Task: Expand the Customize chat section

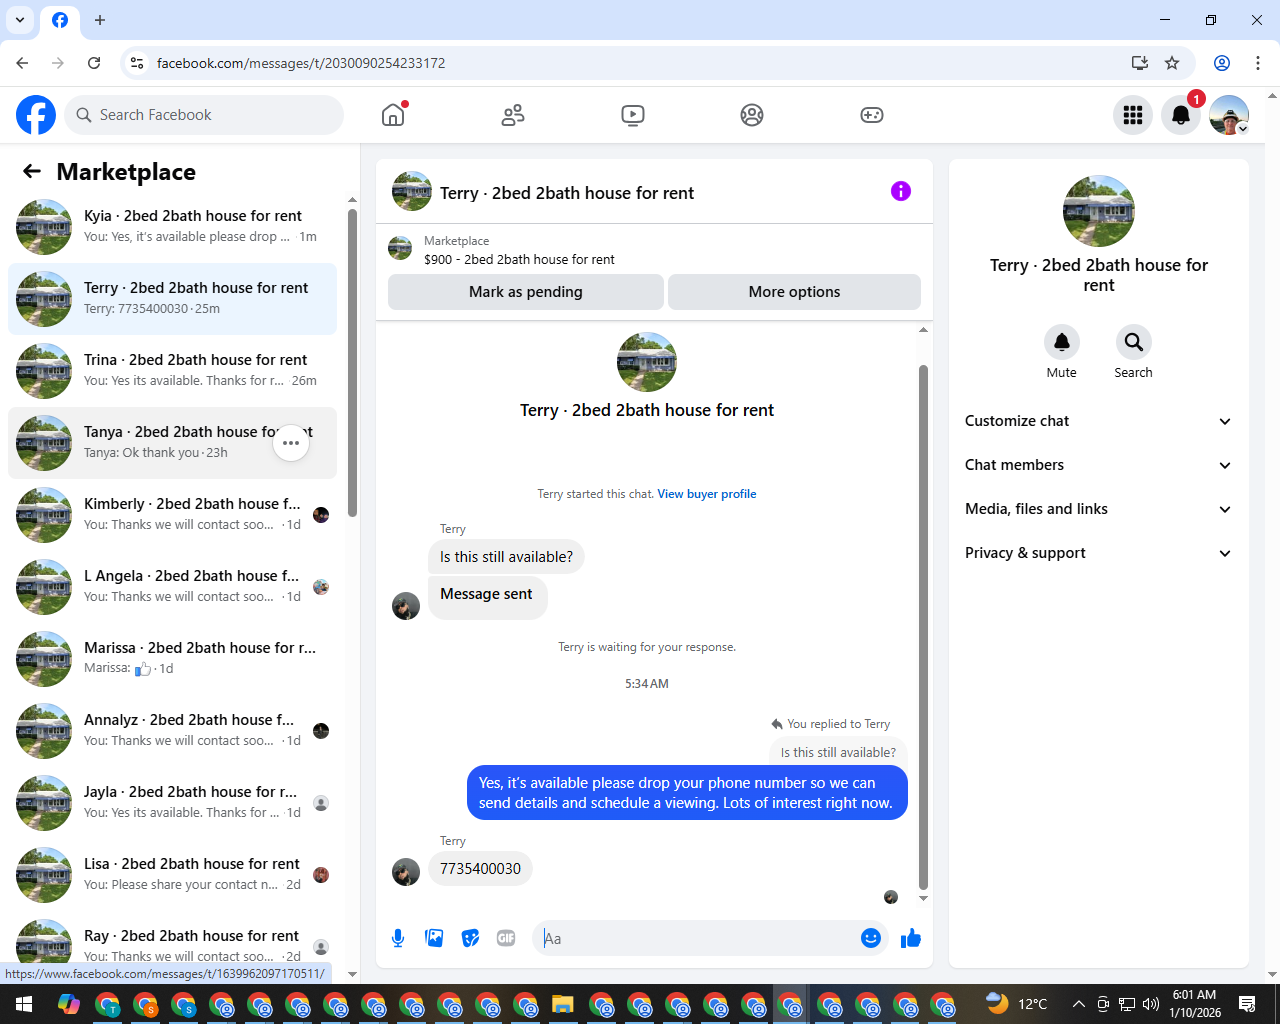Action: click(x=1098, y=421)
